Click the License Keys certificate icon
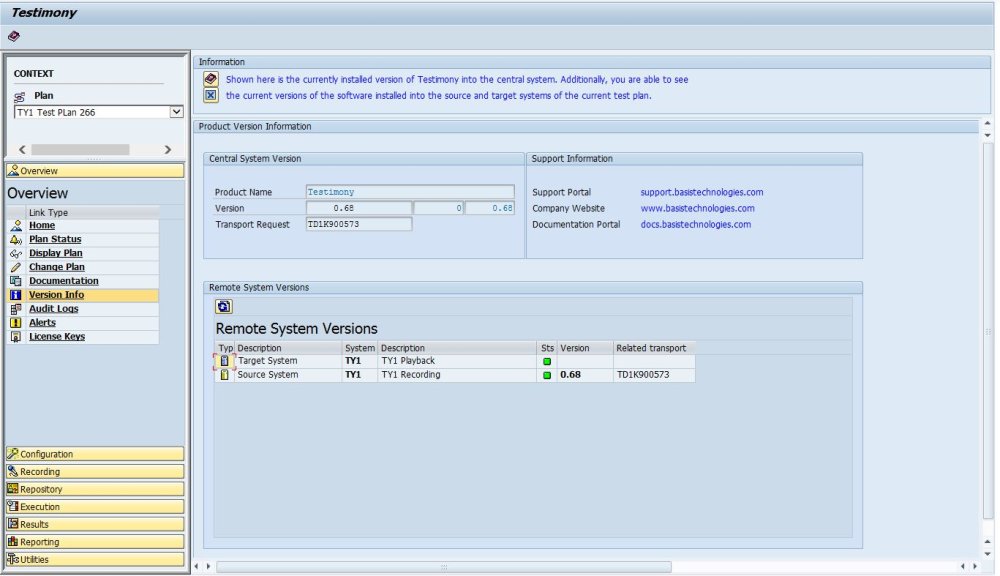Screen dimensions: 1000x576 tap(16, 337)
